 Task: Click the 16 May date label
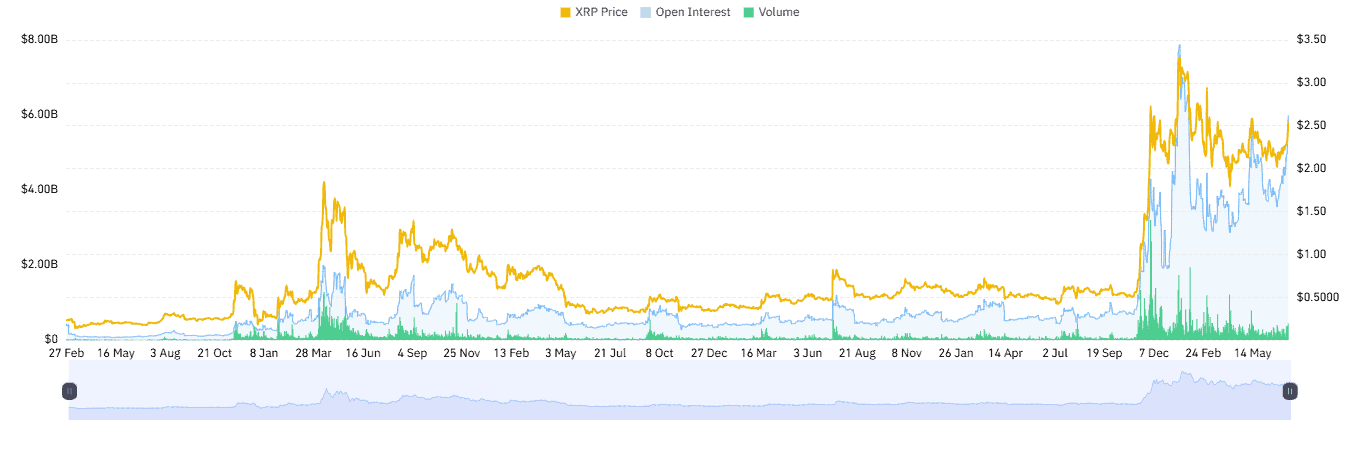(116, 353)
